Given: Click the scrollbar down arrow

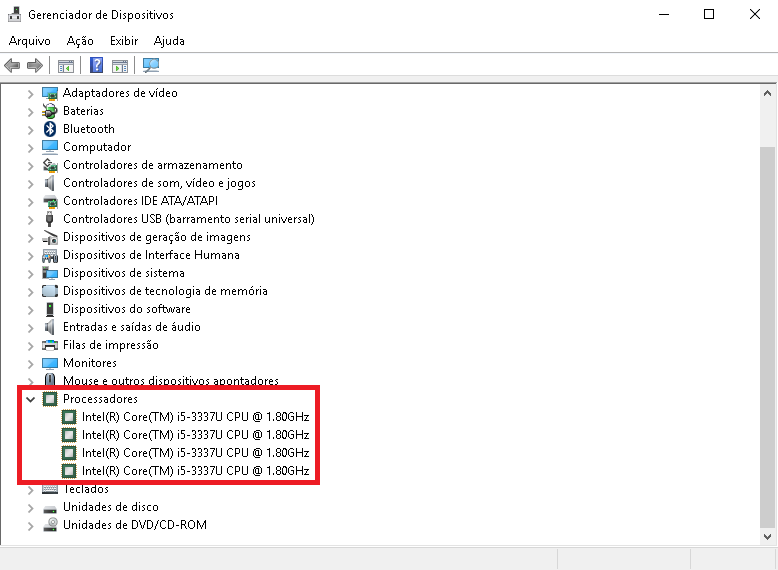Looking at the screenshot, I should tap(767, 536).
